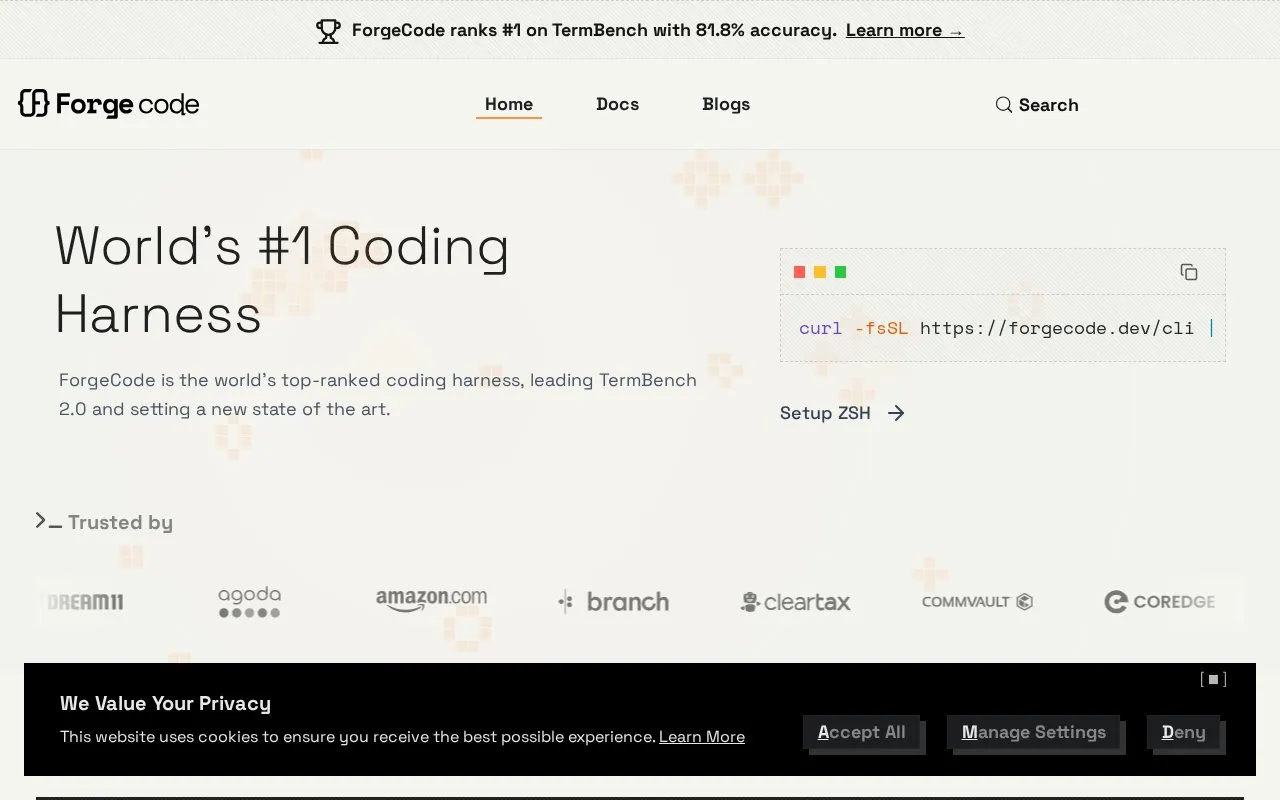
Task: Open the Home tab
Action: point(509,104)
